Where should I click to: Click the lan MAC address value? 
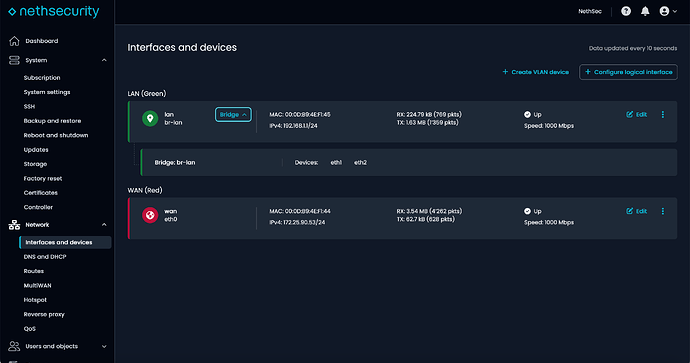(x=308, y=114)
